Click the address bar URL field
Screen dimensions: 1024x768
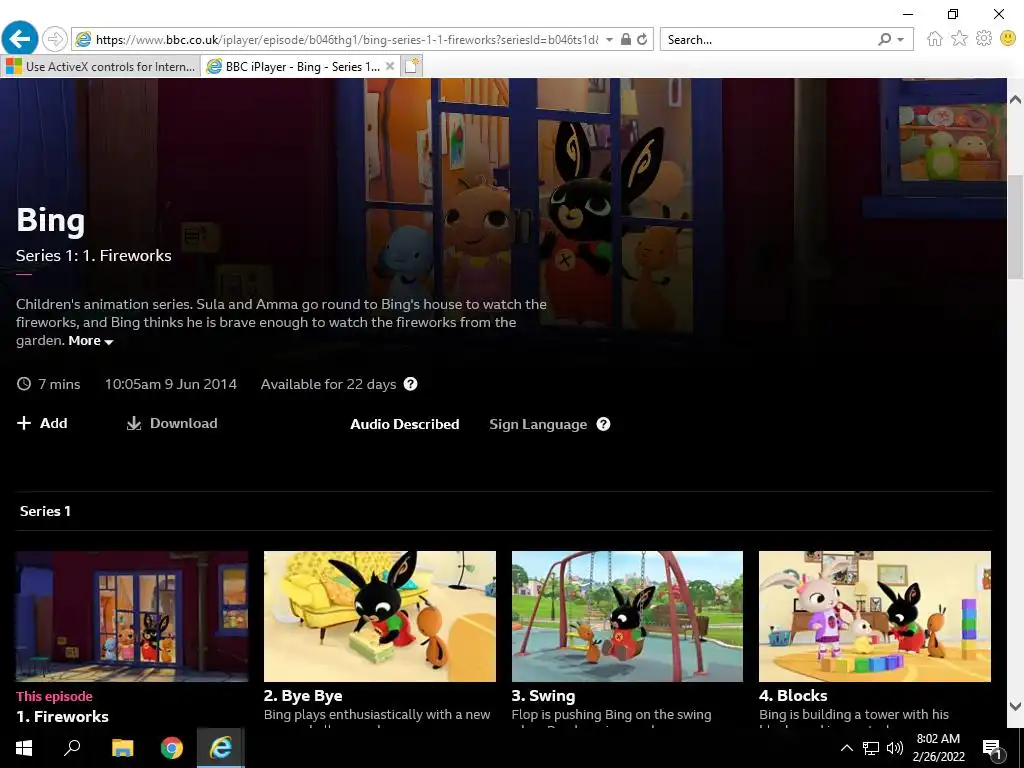(346, 40)
